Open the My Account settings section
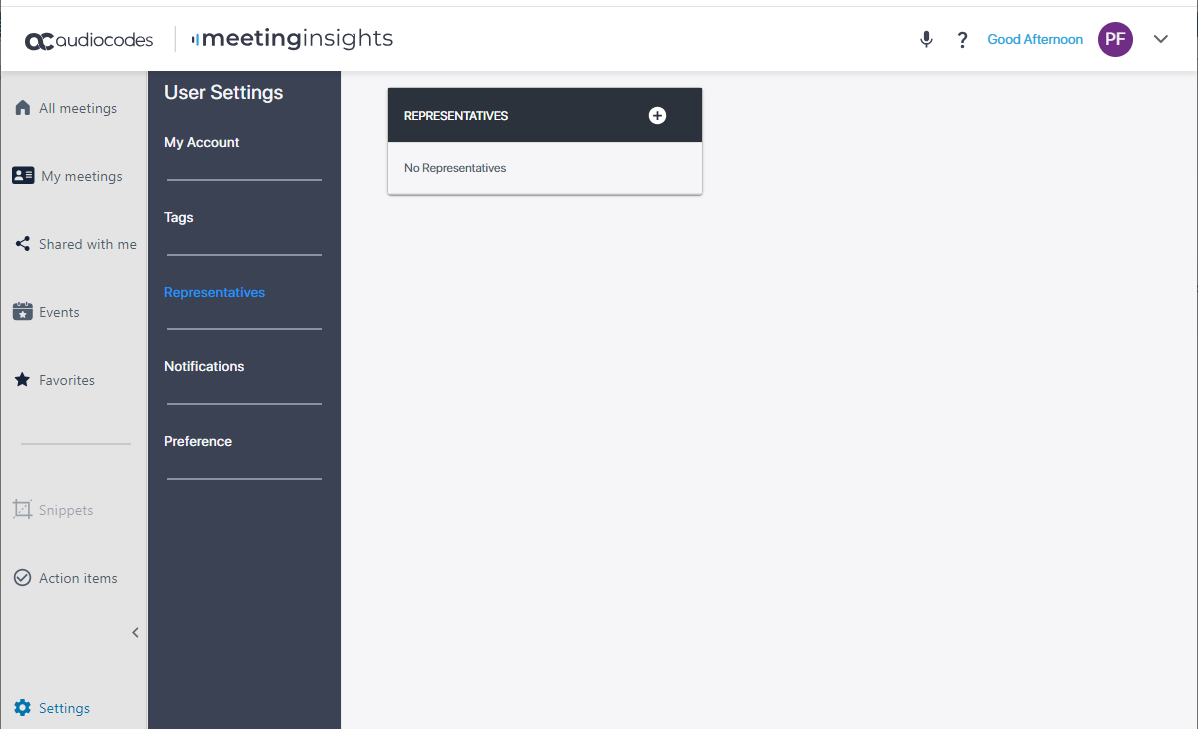1198x729 pixels. pos(202,143)
